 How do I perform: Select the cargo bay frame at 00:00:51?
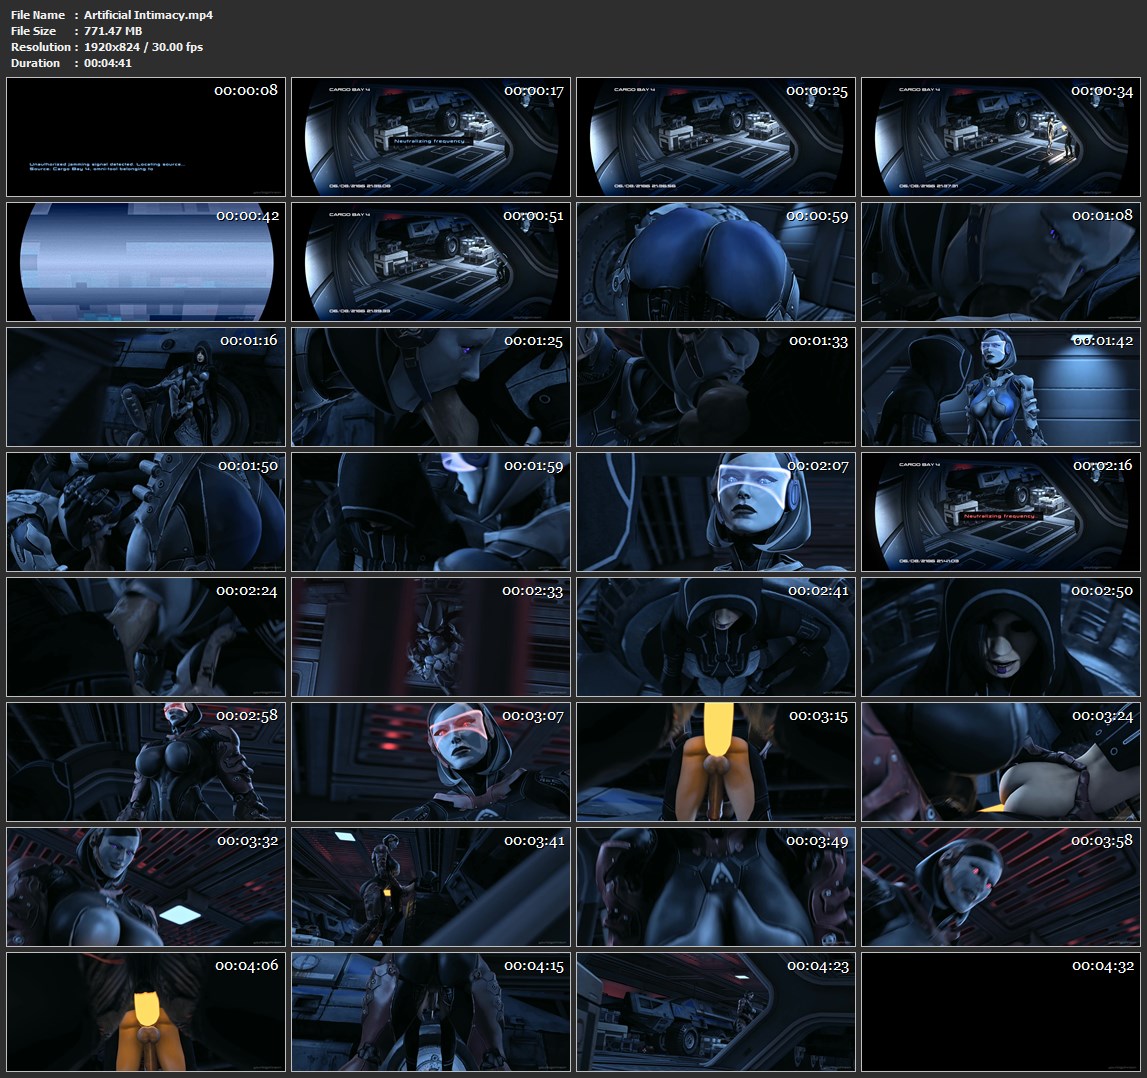coord(430,262)
